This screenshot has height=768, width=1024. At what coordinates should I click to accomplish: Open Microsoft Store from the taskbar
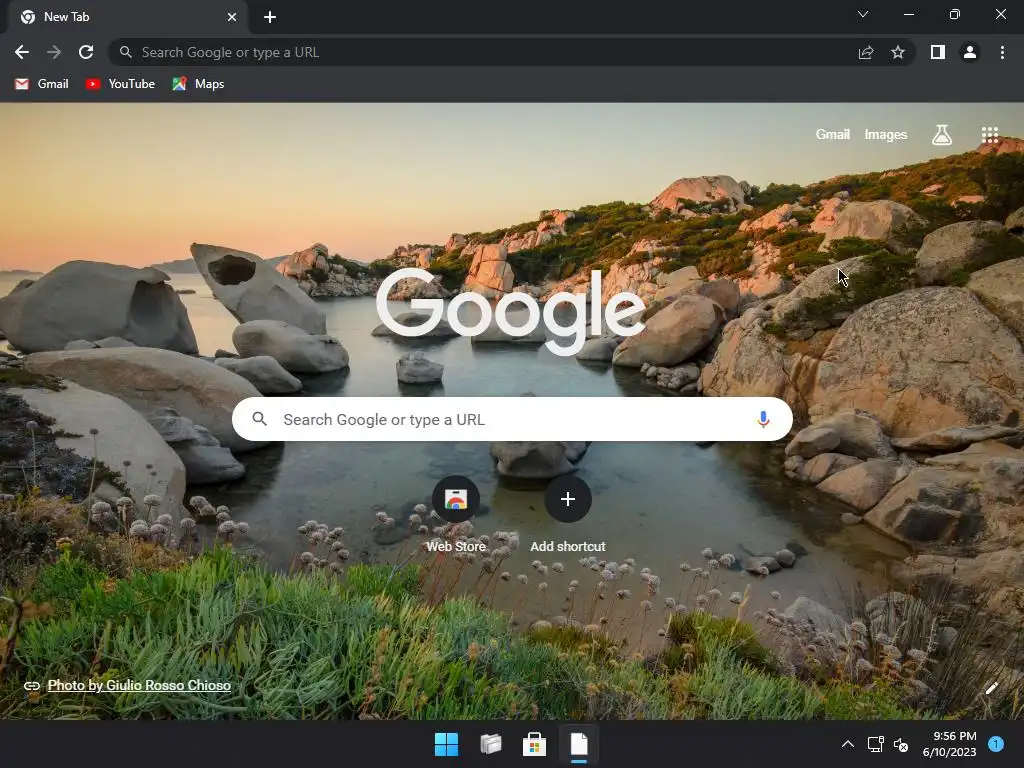click(x=534, y=744)
